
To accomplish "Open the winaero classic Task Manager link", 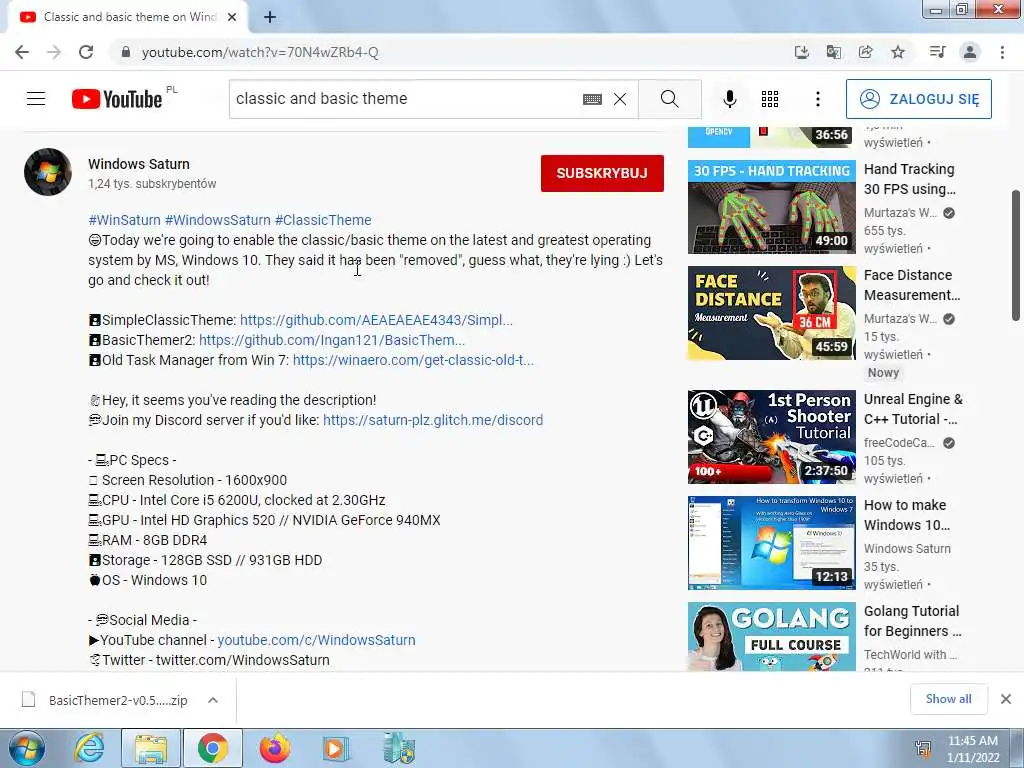I will [413, 360].
